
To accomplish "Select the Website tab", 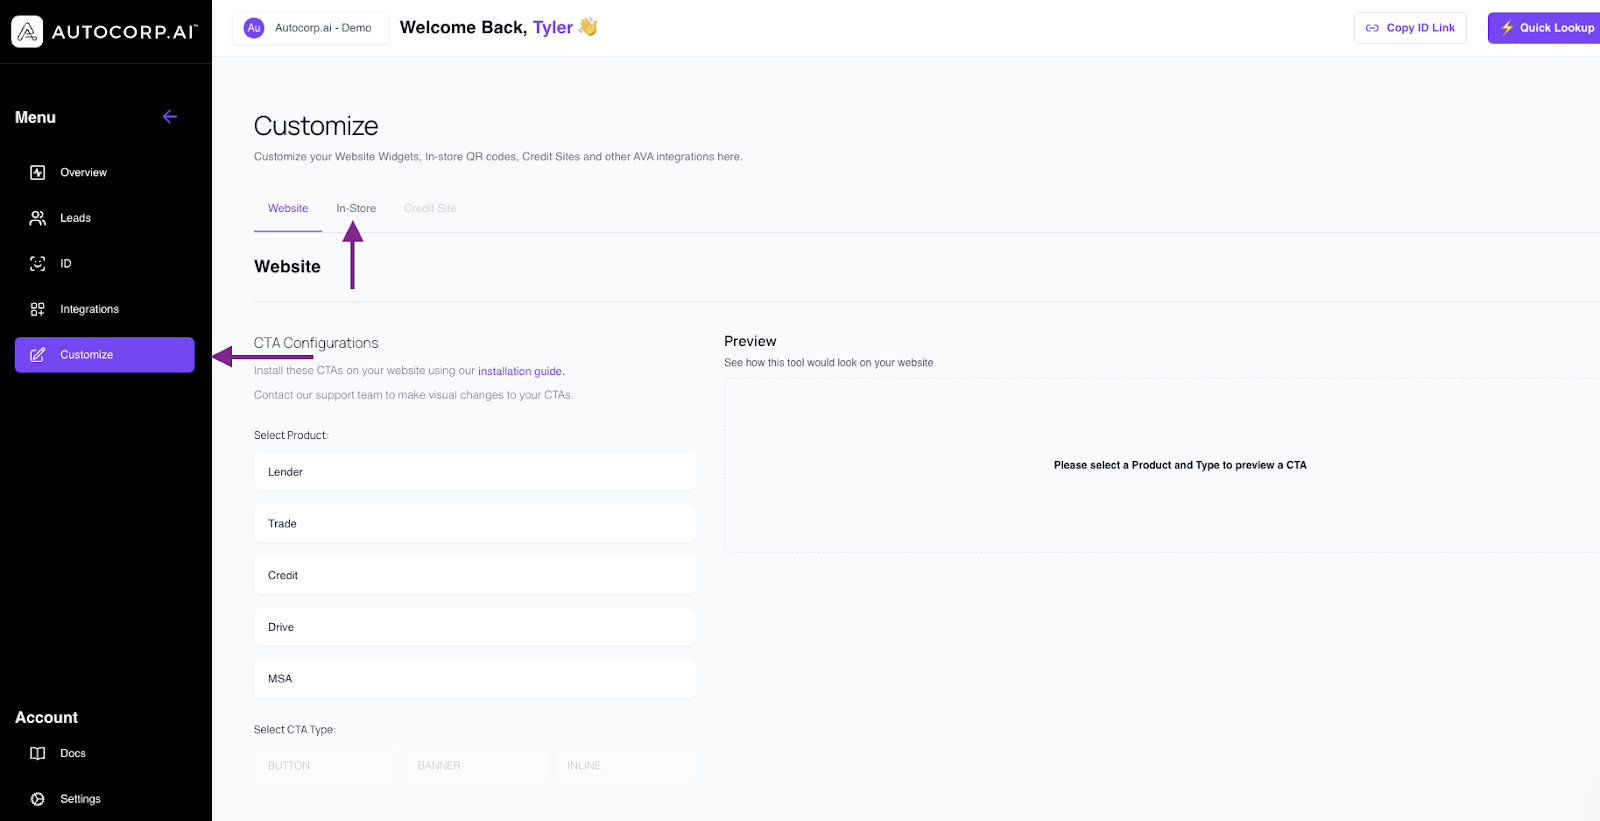I will click(x=288, y=209).
